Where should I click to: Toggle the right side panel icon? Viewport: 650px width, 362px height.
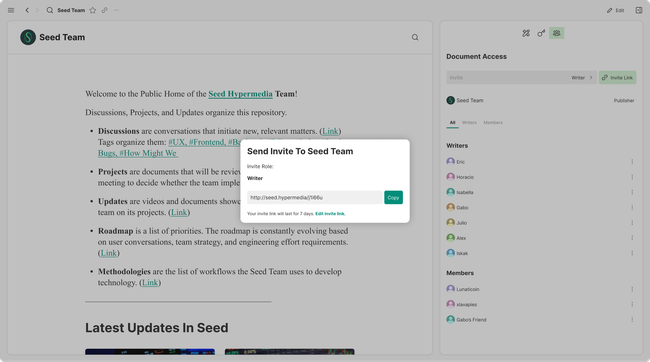pos(639,10)
